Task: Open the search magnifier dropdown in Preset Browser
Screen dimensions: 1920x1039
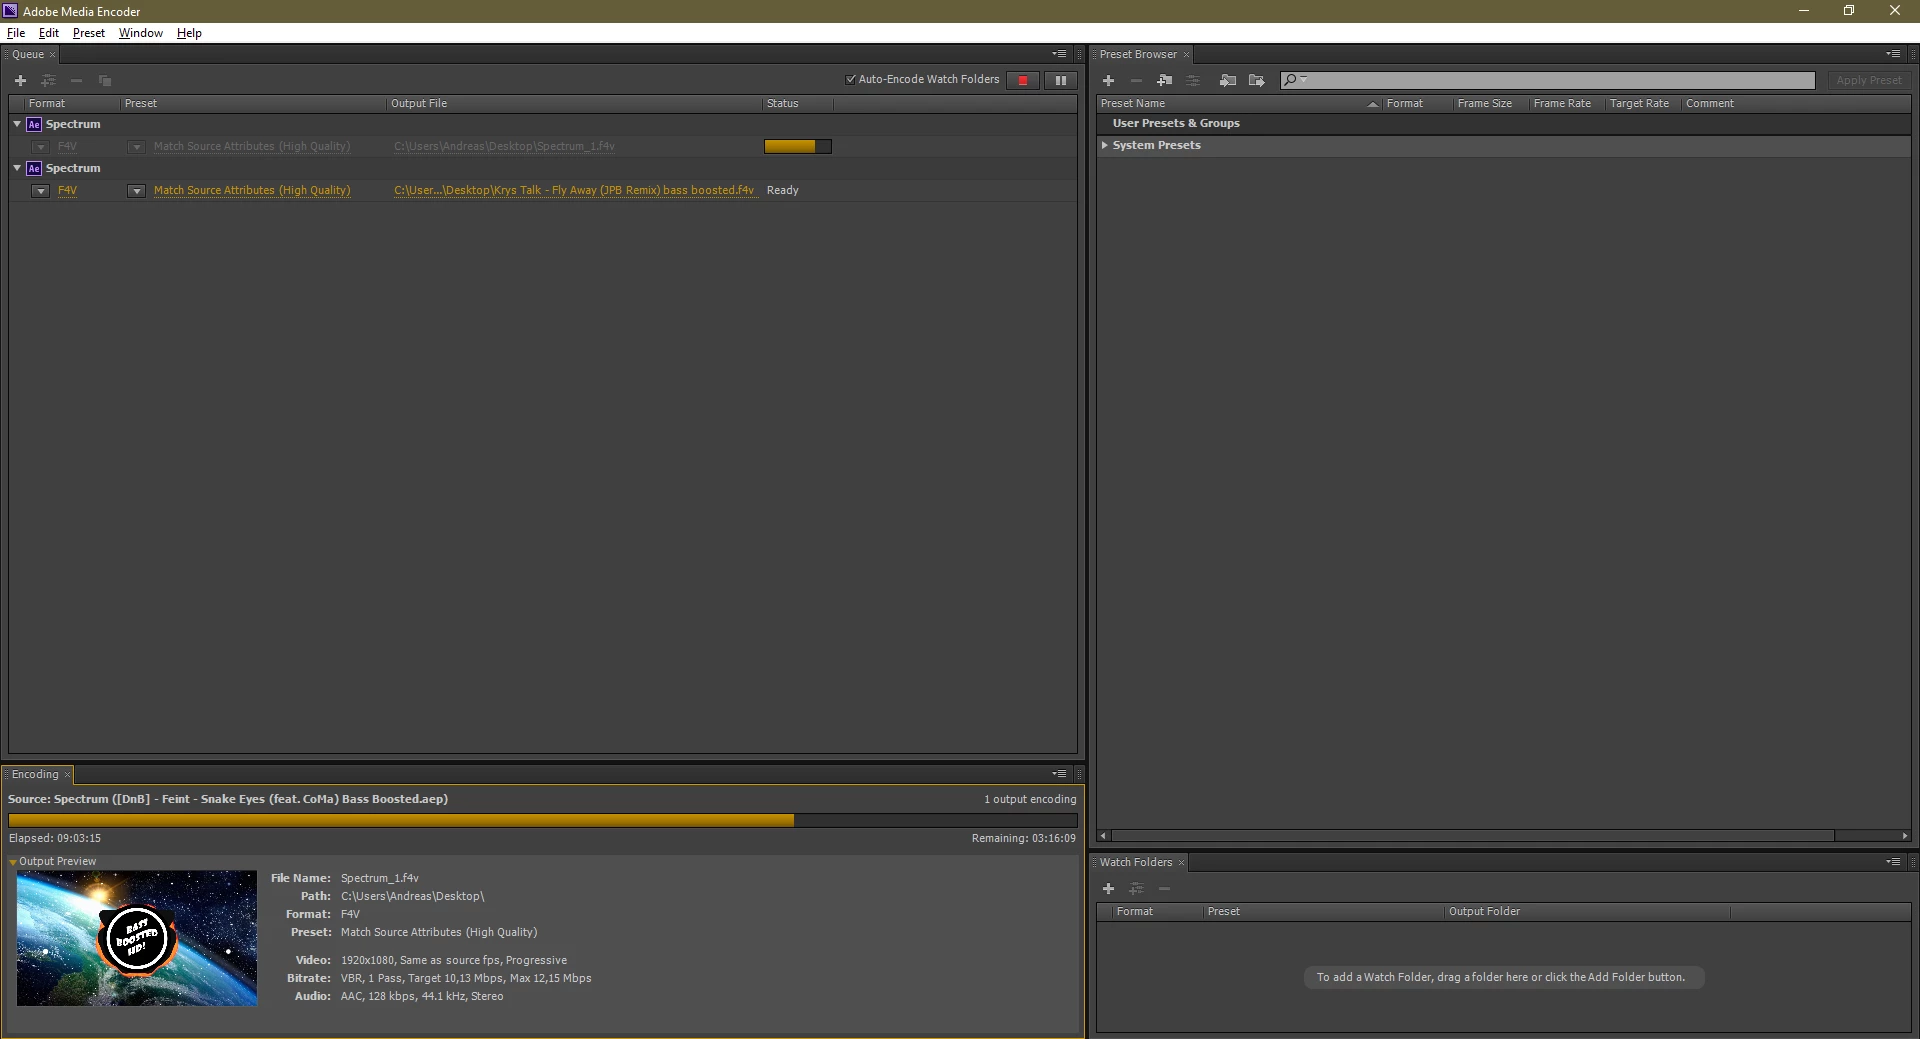Action: pyautogui.click(x=1295, y=80)
